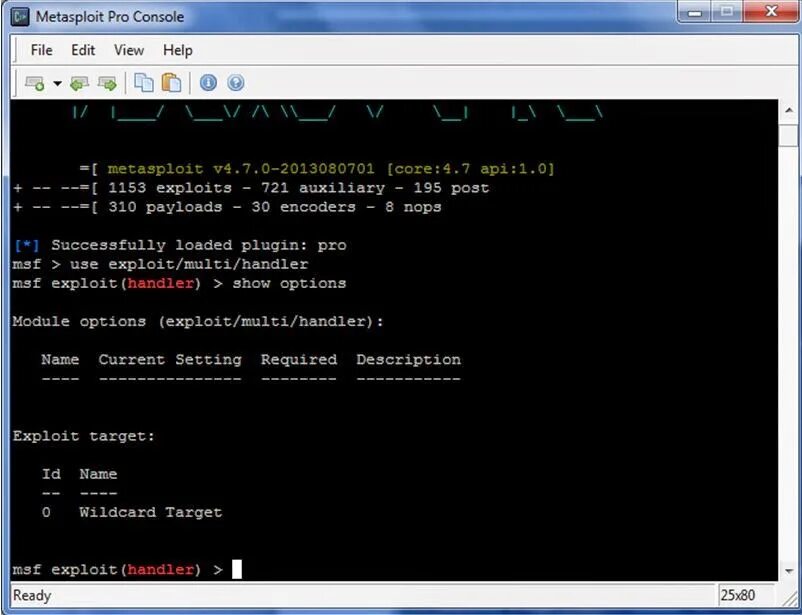Click the Copy toolbar icon
Viewport: 802px width, 615px height.
click(x=144, y=82)
